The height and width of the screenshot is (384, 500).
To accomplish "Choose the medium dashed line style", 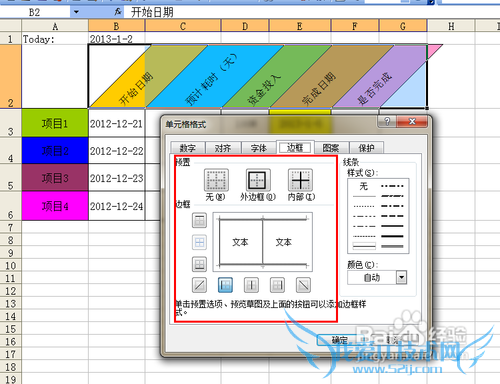I will (x=392, y=216).
